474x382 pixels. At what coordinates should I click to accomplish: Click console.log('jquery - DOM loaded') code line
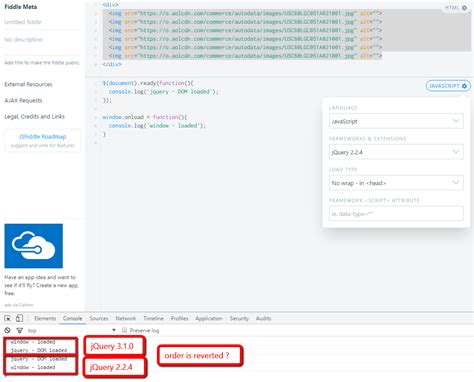(164, 92)
